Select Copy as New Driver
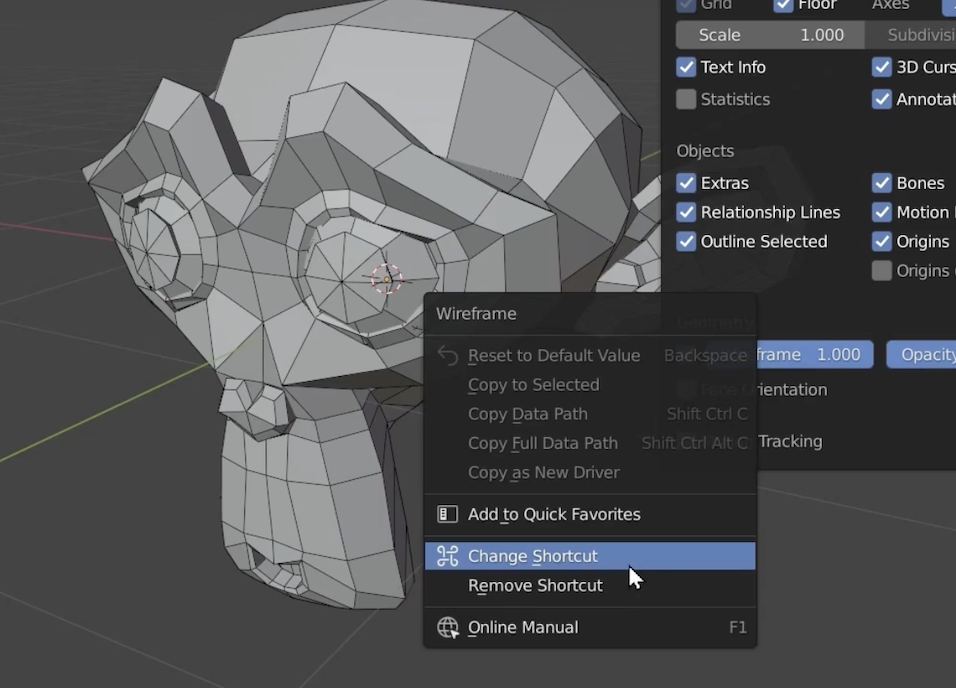 [590, 473]
